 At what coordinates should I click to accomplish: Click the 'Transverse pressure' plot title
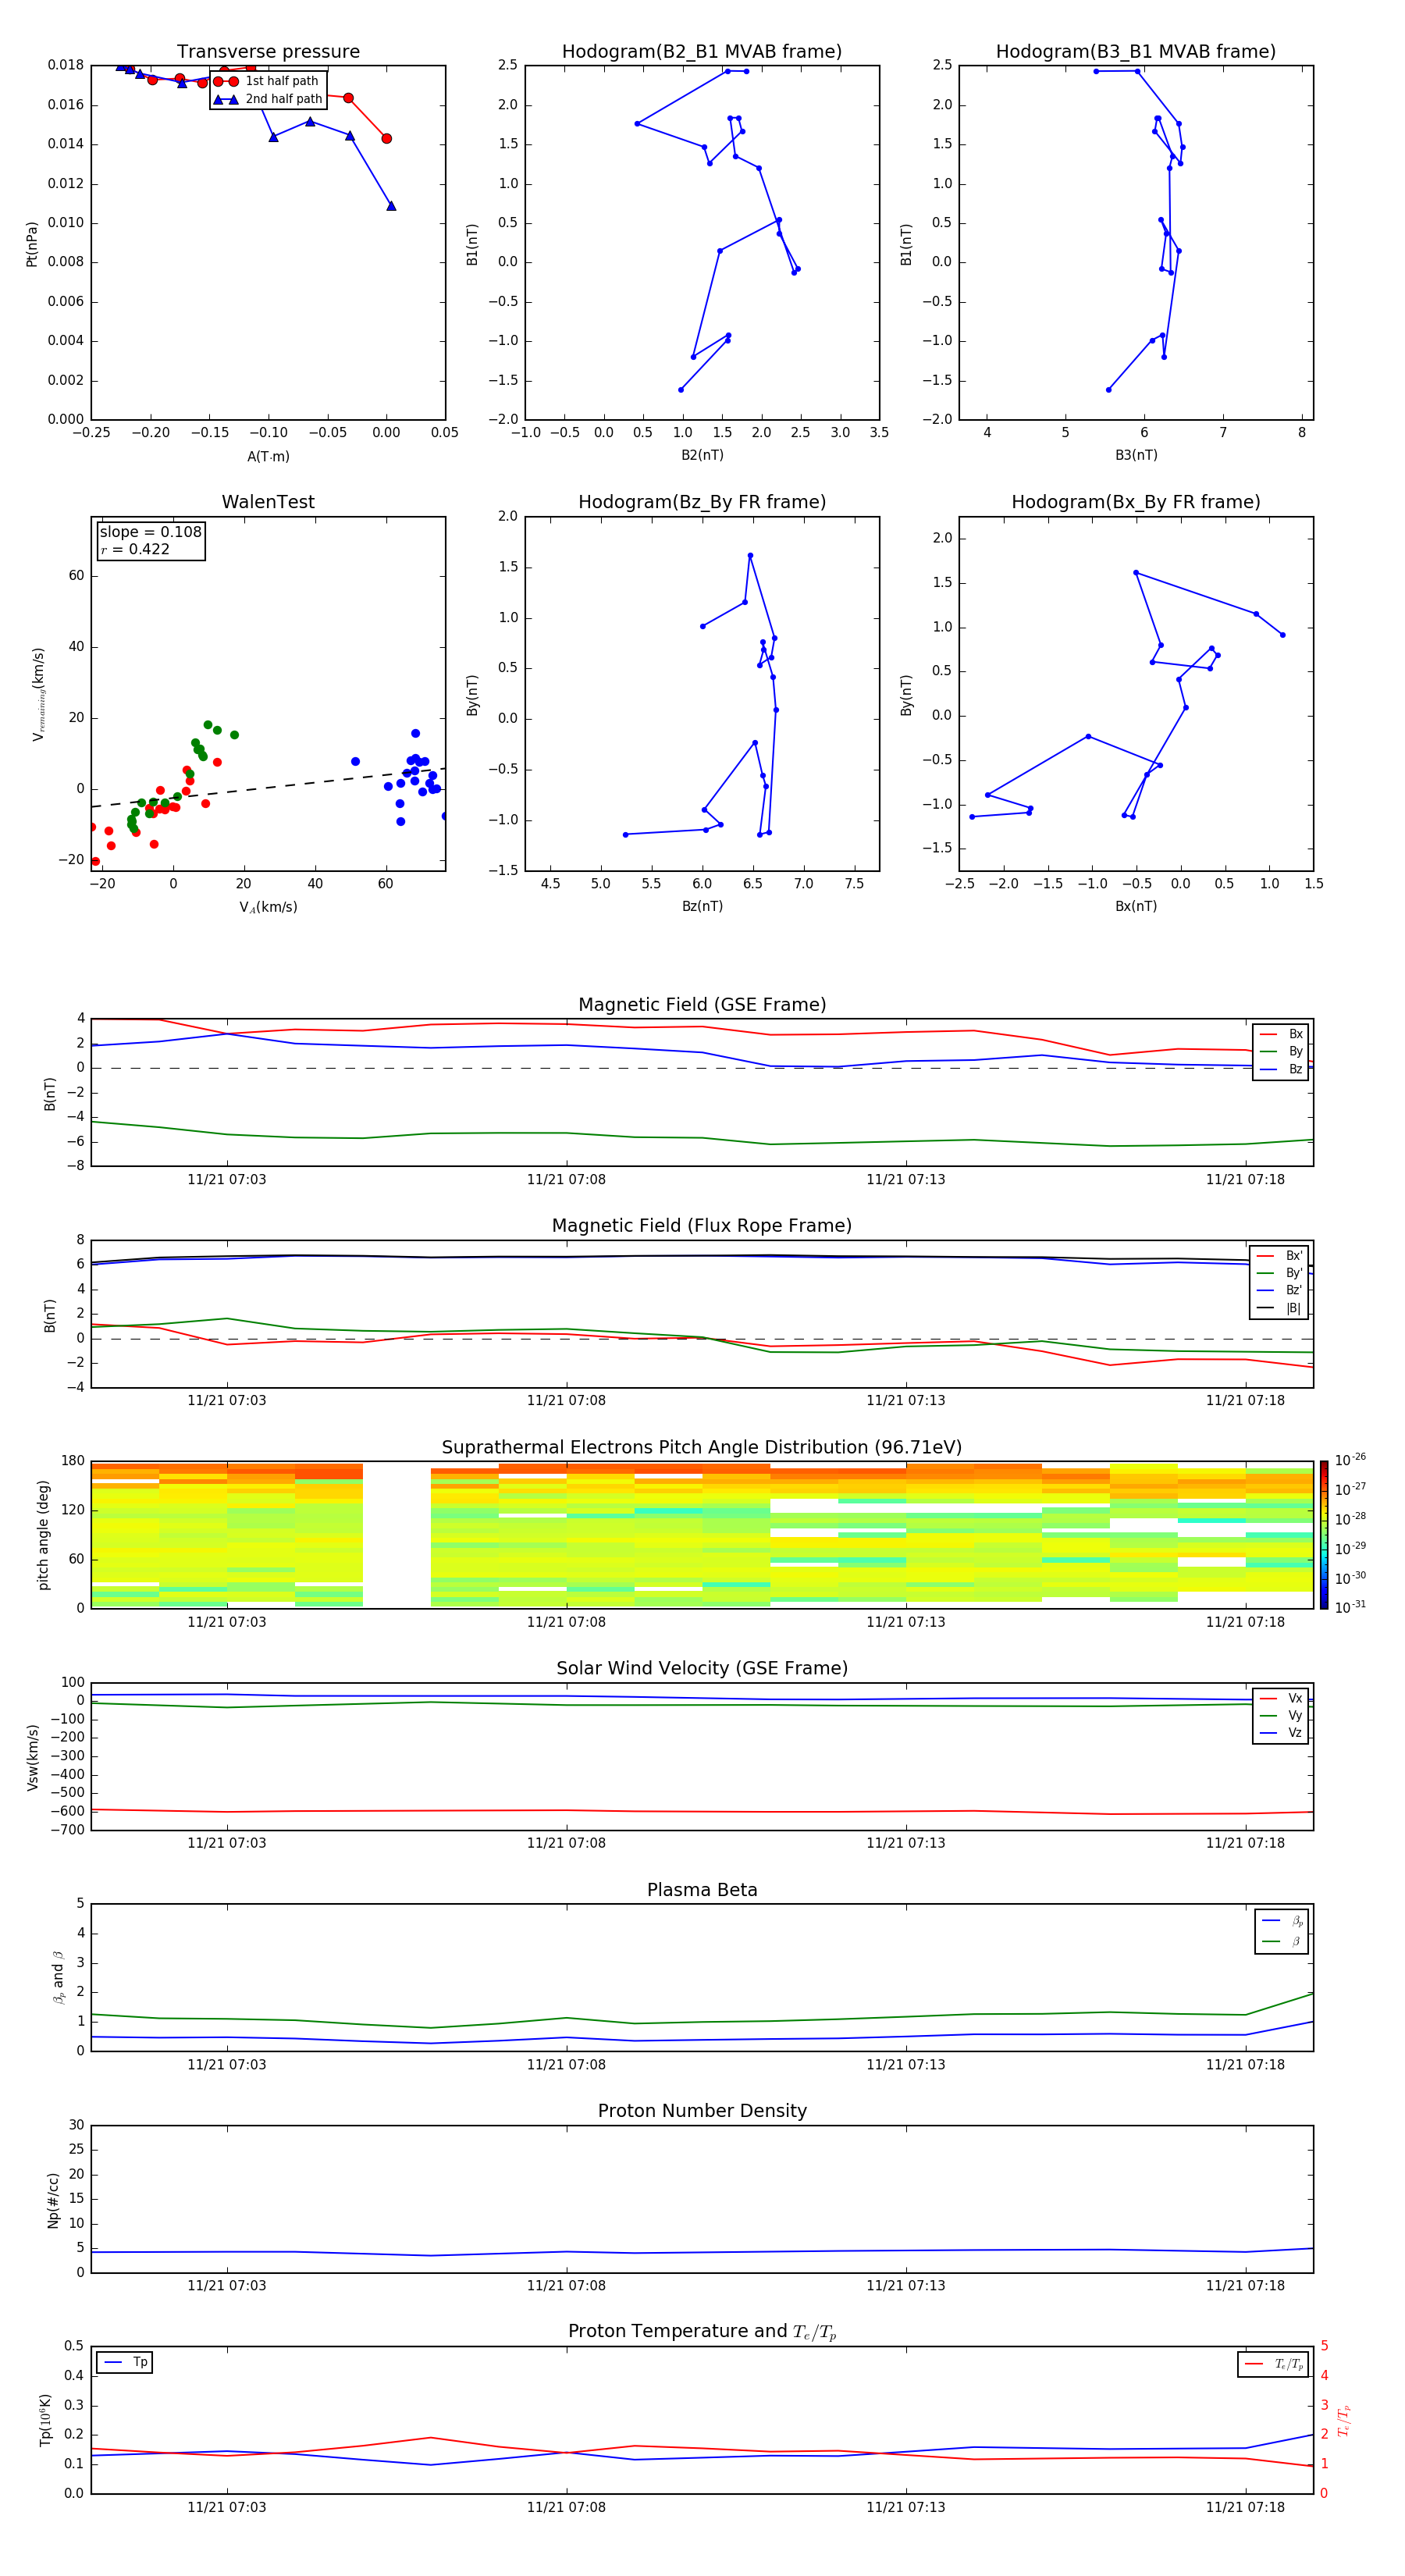(x=268, y=52)
